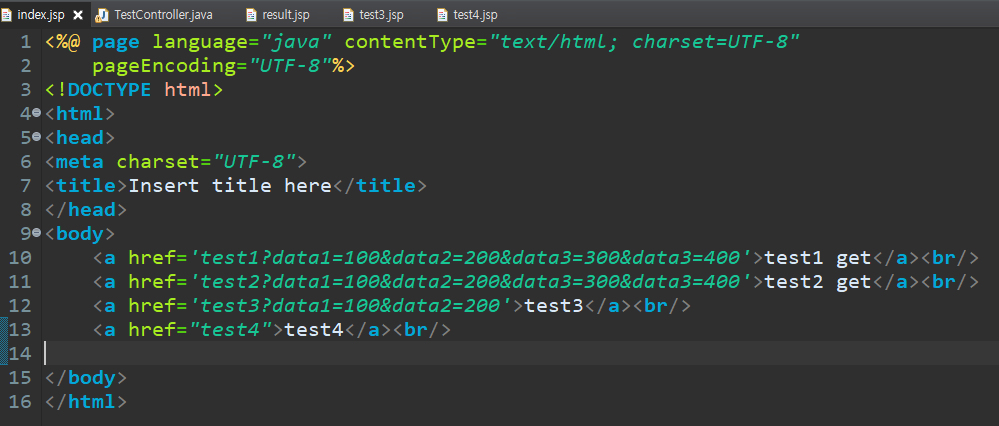
Task: Click the test3 link text in code
Action: pyautogui.click(x=554, y=306)
